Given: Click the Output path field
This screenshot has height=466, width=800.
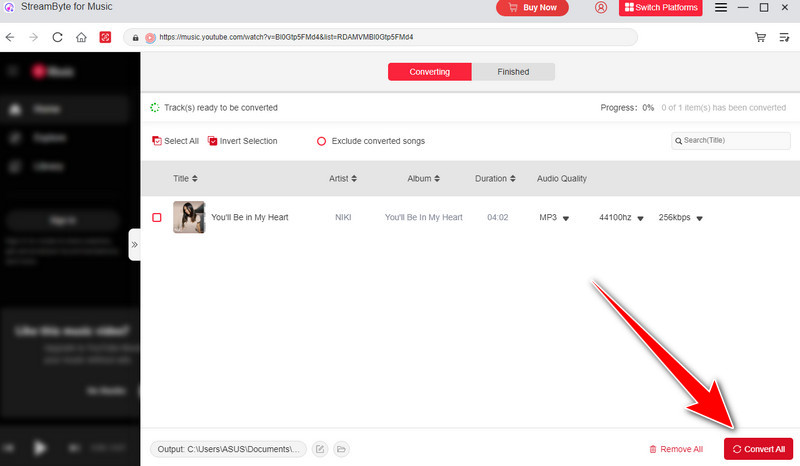Looking at the screenshot, I should [x=228, y=449].
